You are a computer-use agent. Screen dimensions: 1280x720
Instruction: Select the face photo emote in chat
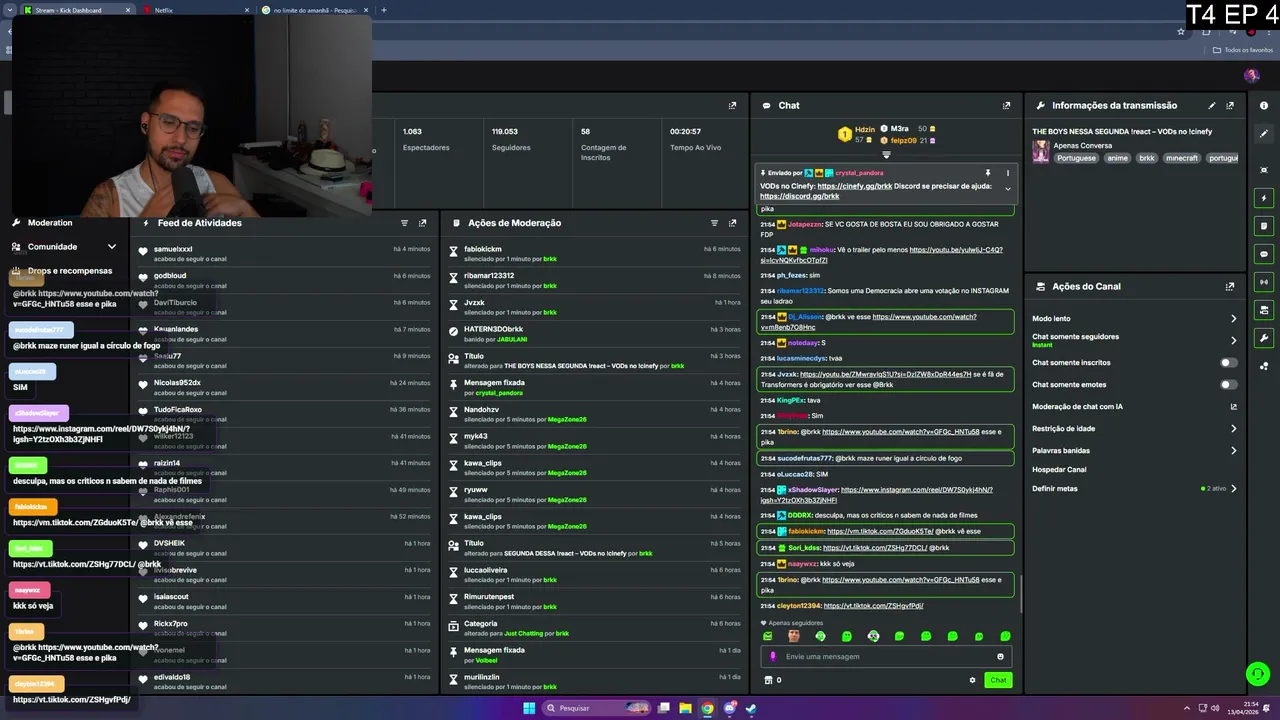794,636
